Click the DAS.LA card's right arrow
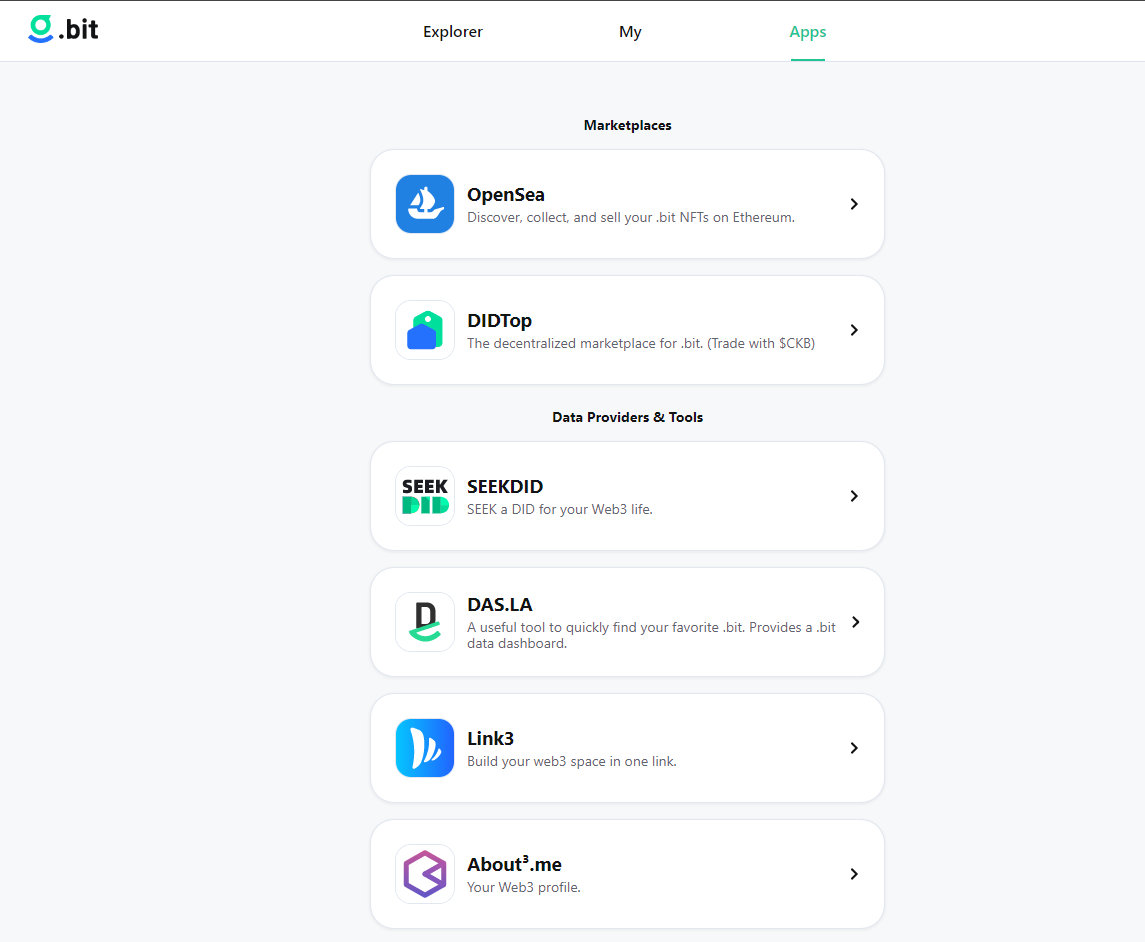The image size is (1145, 942). [854, 622]
